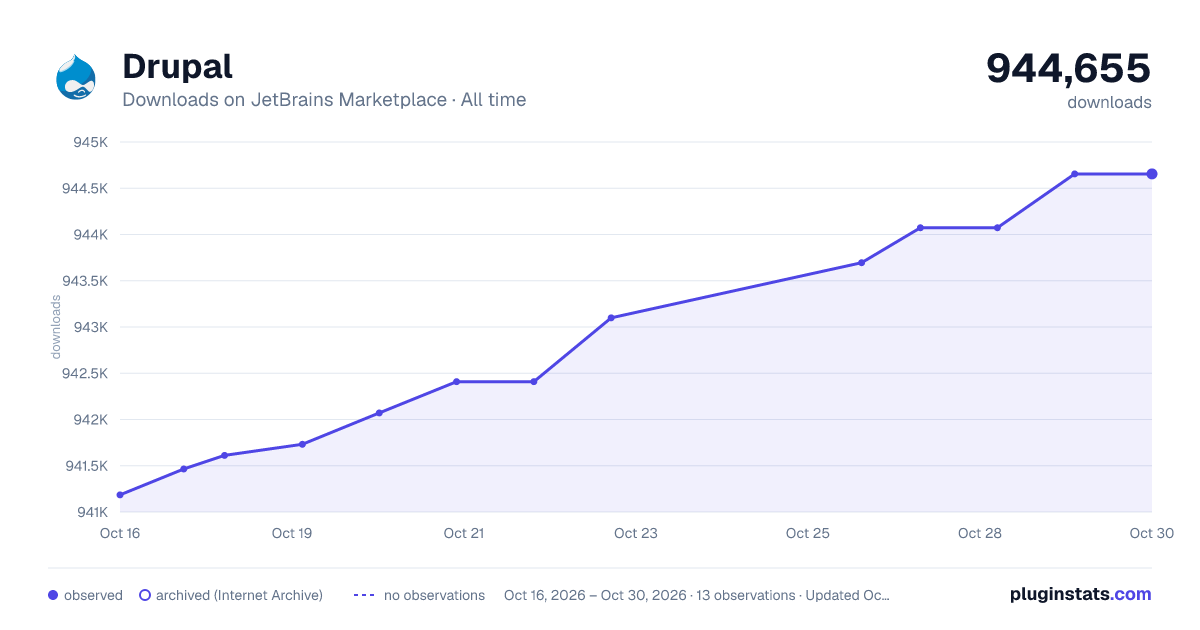Click the Oct 25 x-axis label
Screen dimensions: 1200x630
(808, 533)
